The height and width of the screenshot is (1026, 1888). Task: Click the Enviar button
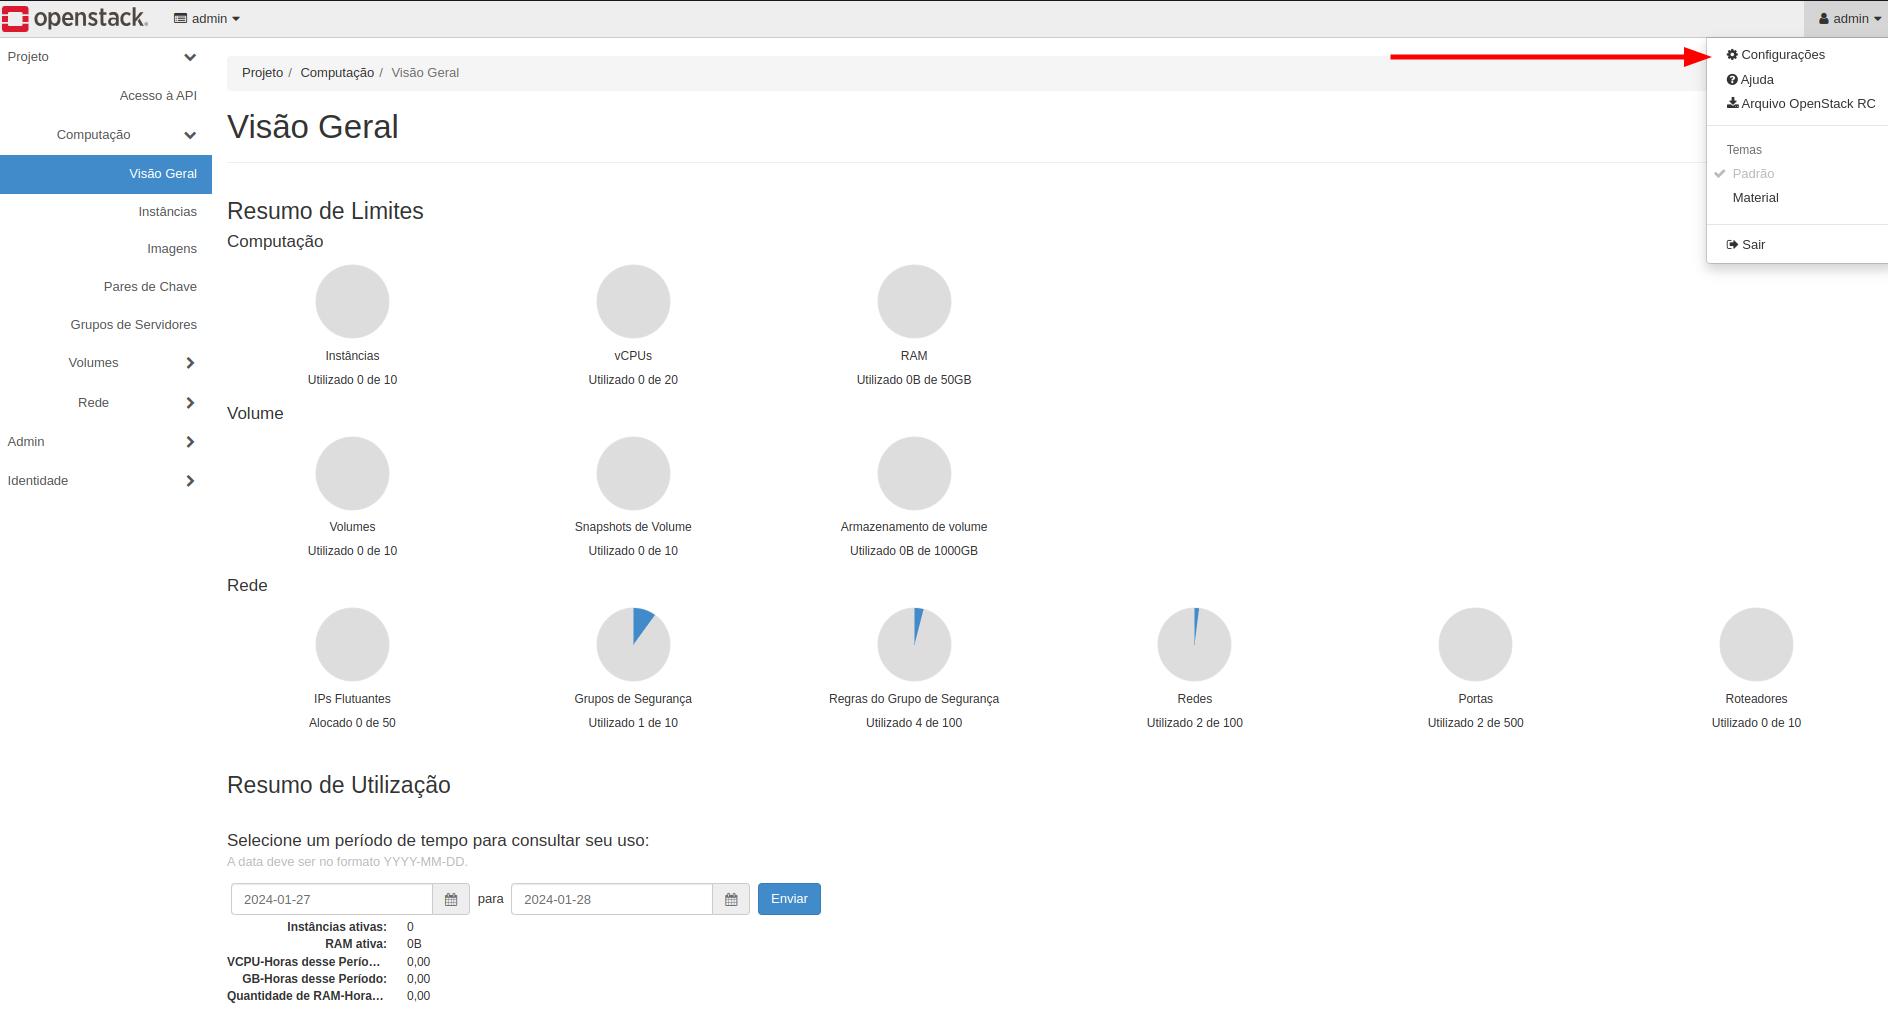pos(789,899)
